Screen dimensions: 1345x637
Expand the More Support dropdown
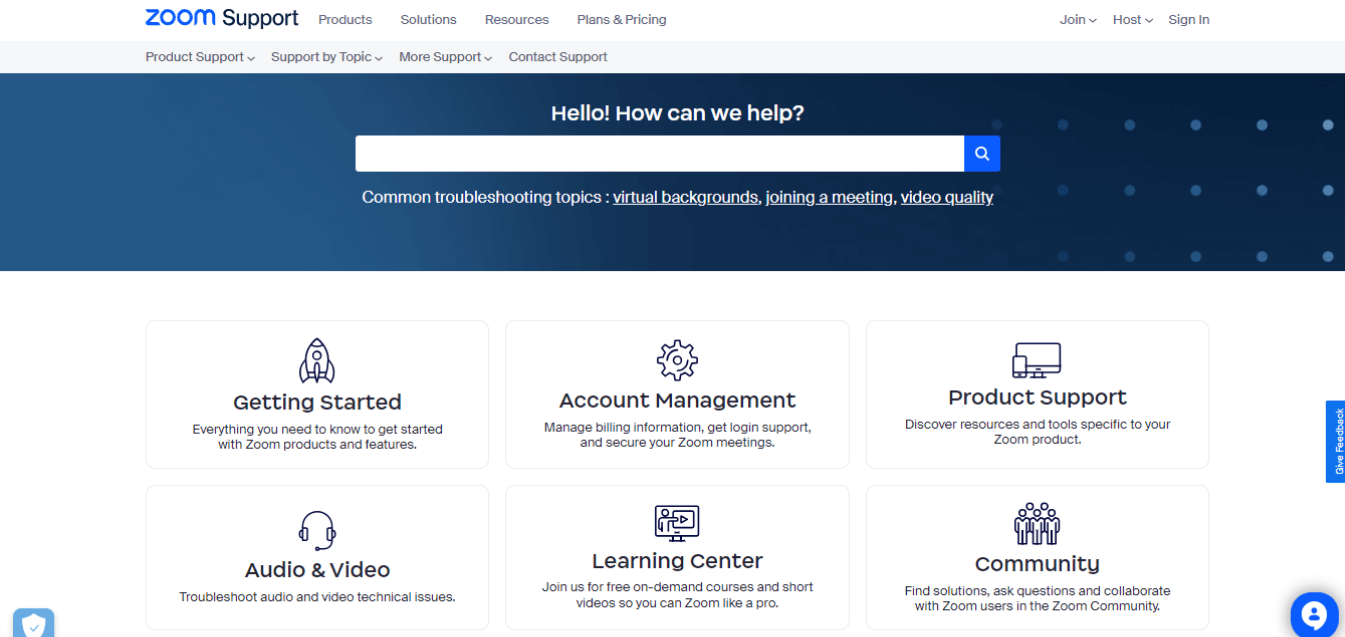tap(446, 57)
